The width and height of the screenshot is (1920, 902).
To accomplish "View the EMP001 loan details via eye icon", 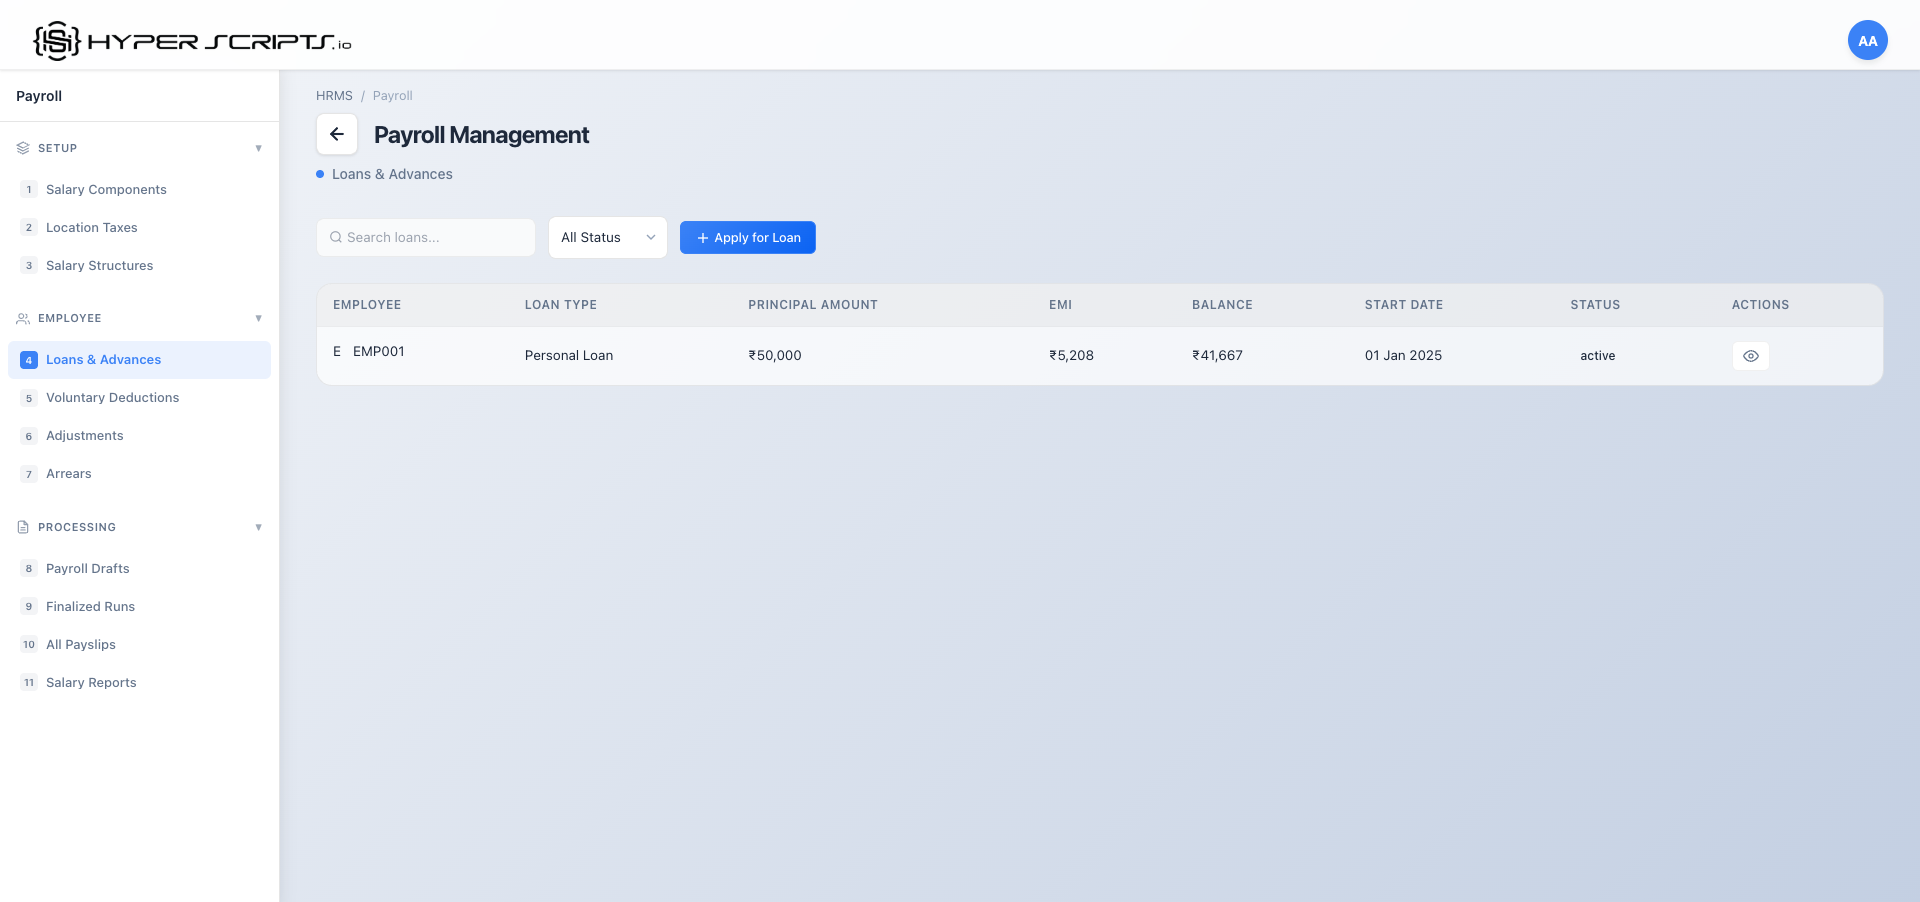I will click(1750, 356).
